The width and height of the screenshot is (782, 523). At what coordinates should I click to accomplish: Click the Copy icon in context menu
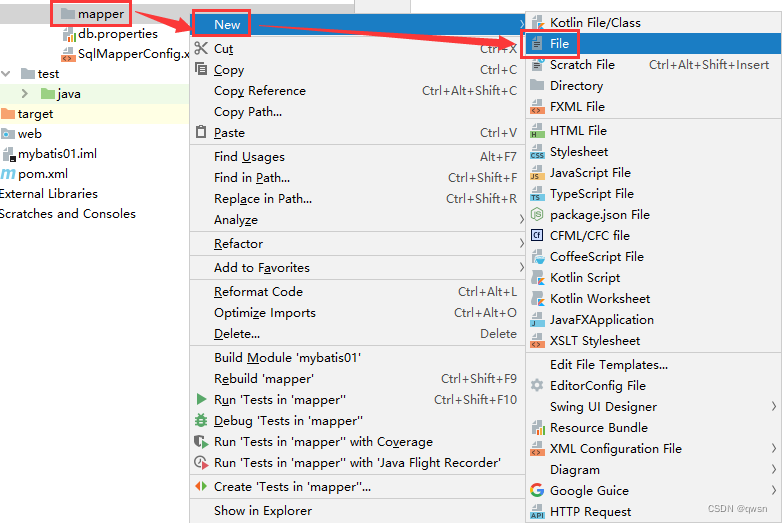[x=201, y=69]
